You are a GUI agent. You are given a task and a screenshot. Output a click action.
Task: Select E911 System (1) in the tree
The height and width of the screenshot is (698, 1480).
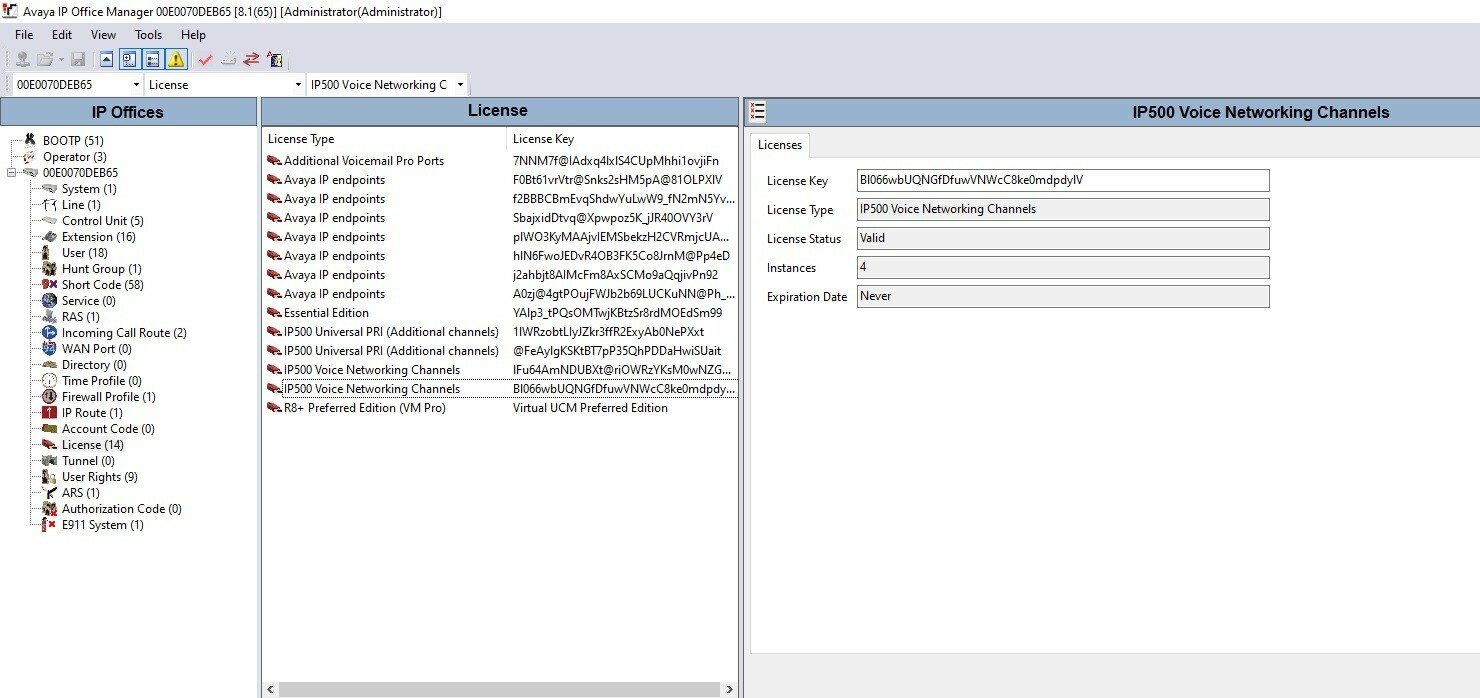[x=103, y=525]
